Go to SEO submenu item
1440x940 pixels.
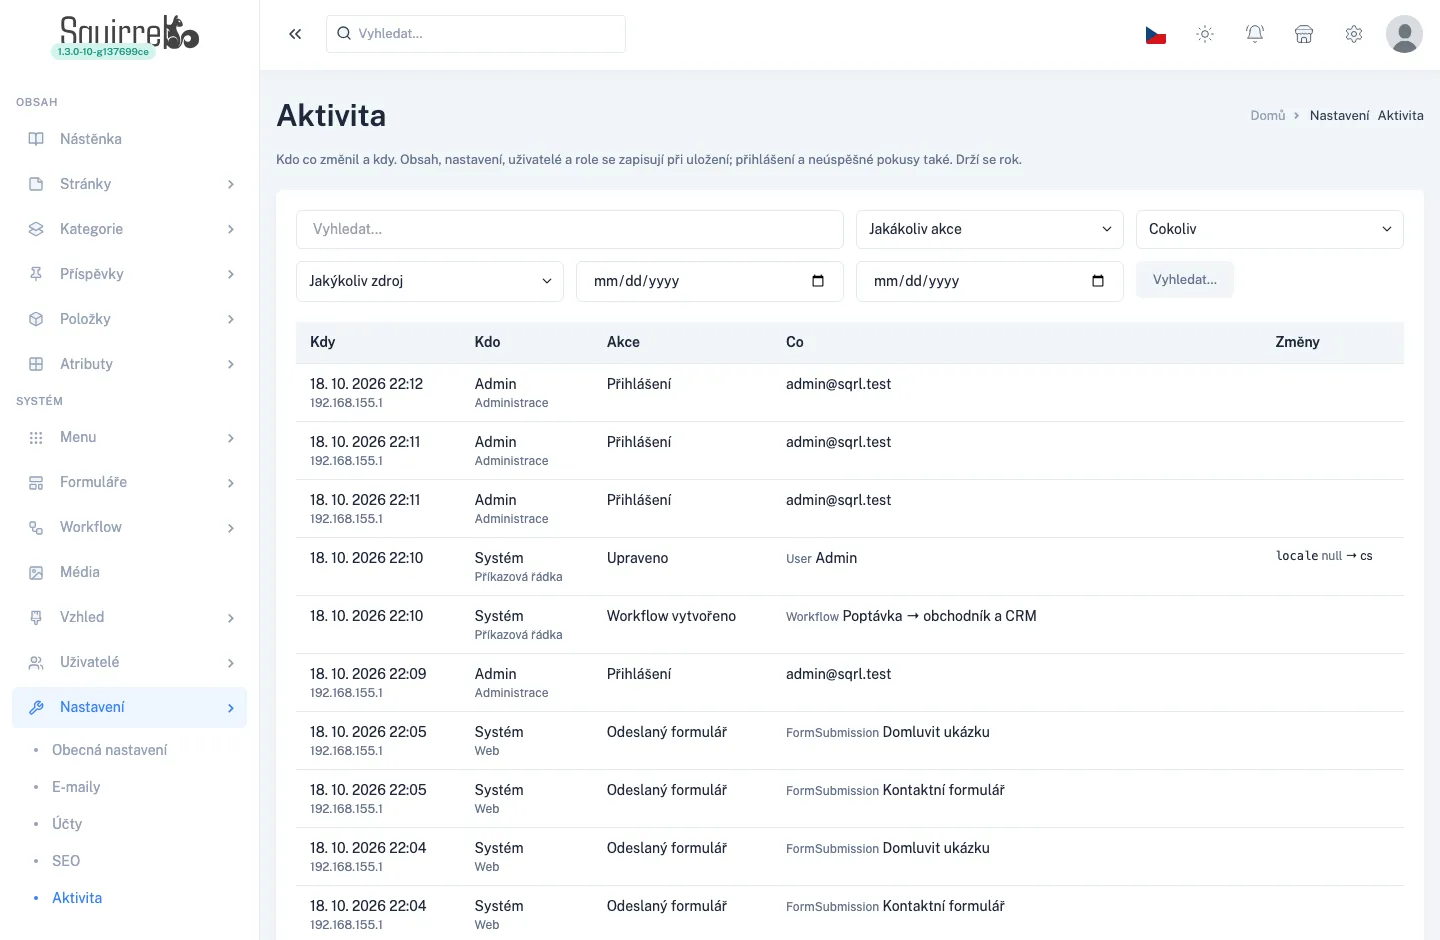pos(66,861)
